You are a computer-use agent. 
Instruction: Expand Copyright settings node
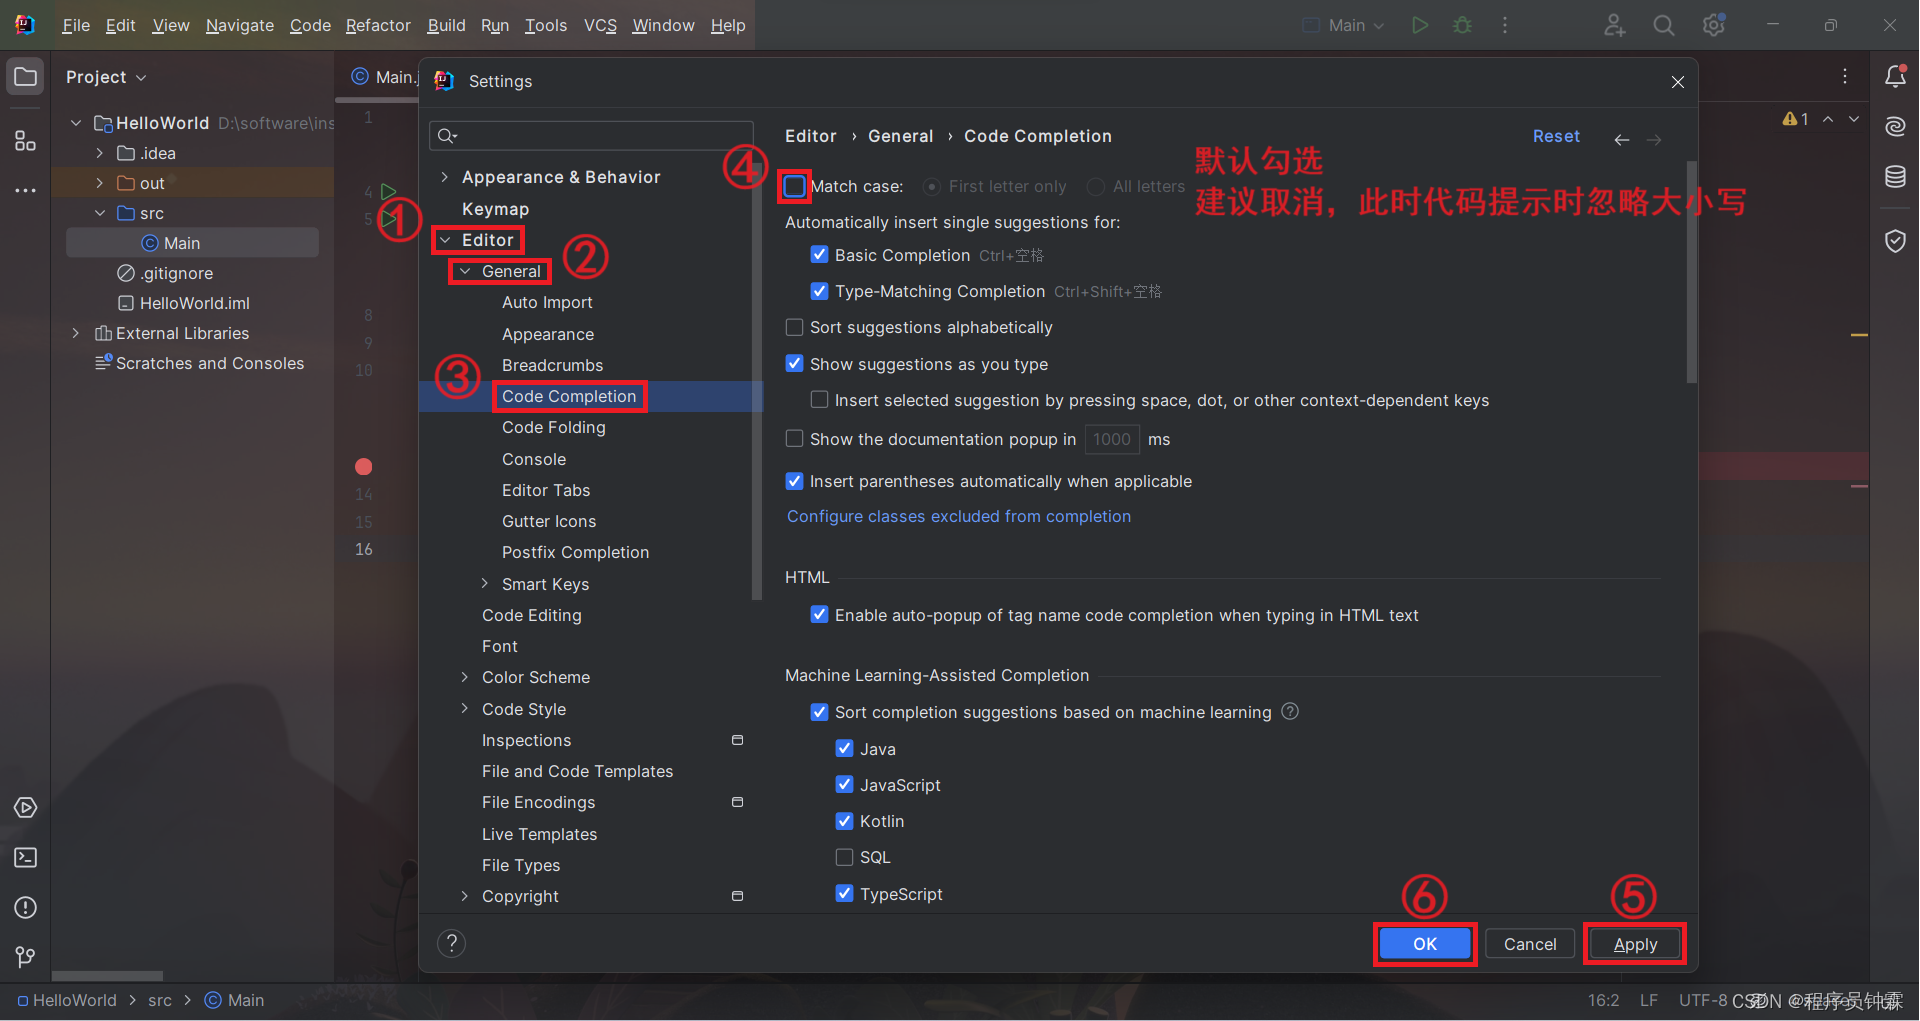pyautogui.click(x=465, y=896)
